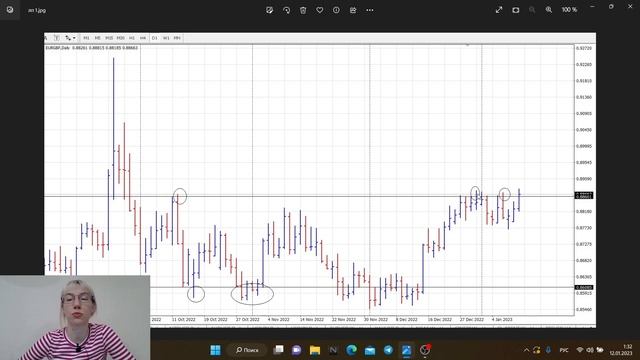
Task: Rotate the image with the rotate icon
Action: coord(287,10)
